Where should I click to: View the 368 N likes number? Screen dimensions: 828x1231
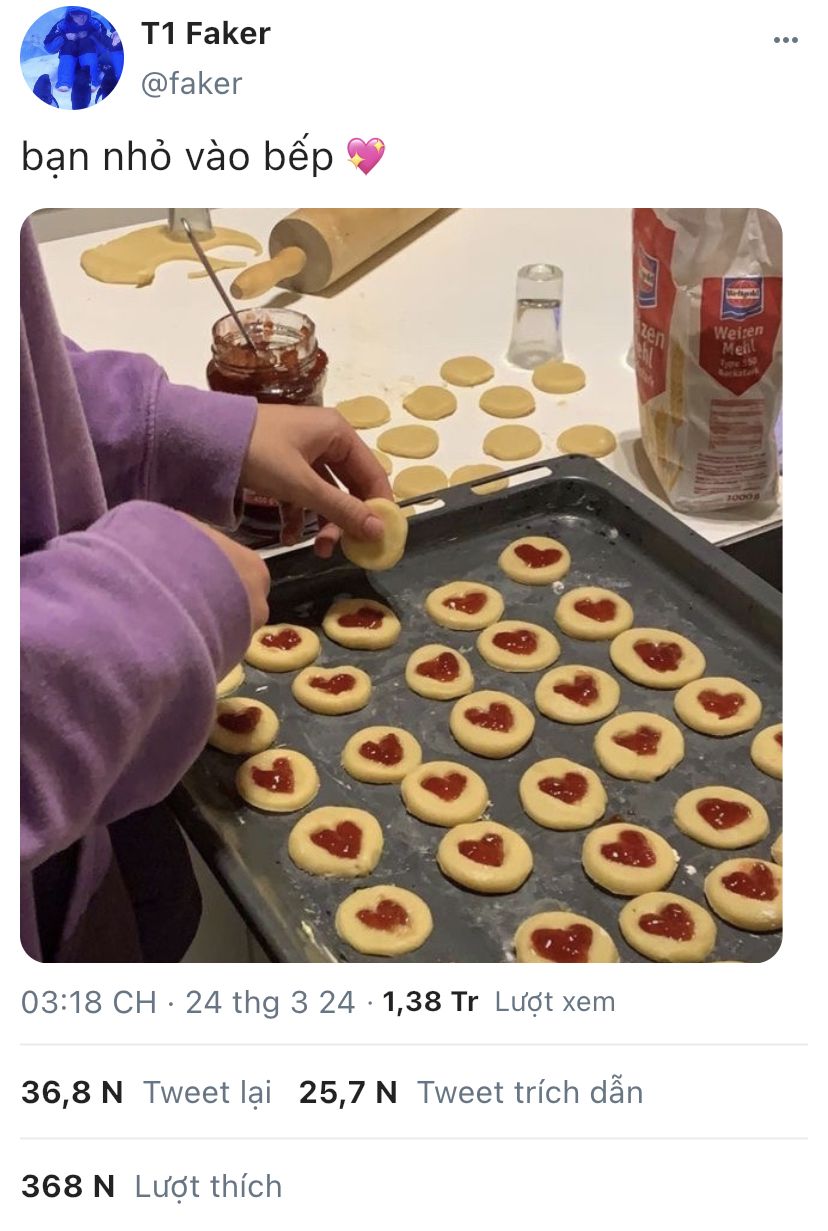68,1186
